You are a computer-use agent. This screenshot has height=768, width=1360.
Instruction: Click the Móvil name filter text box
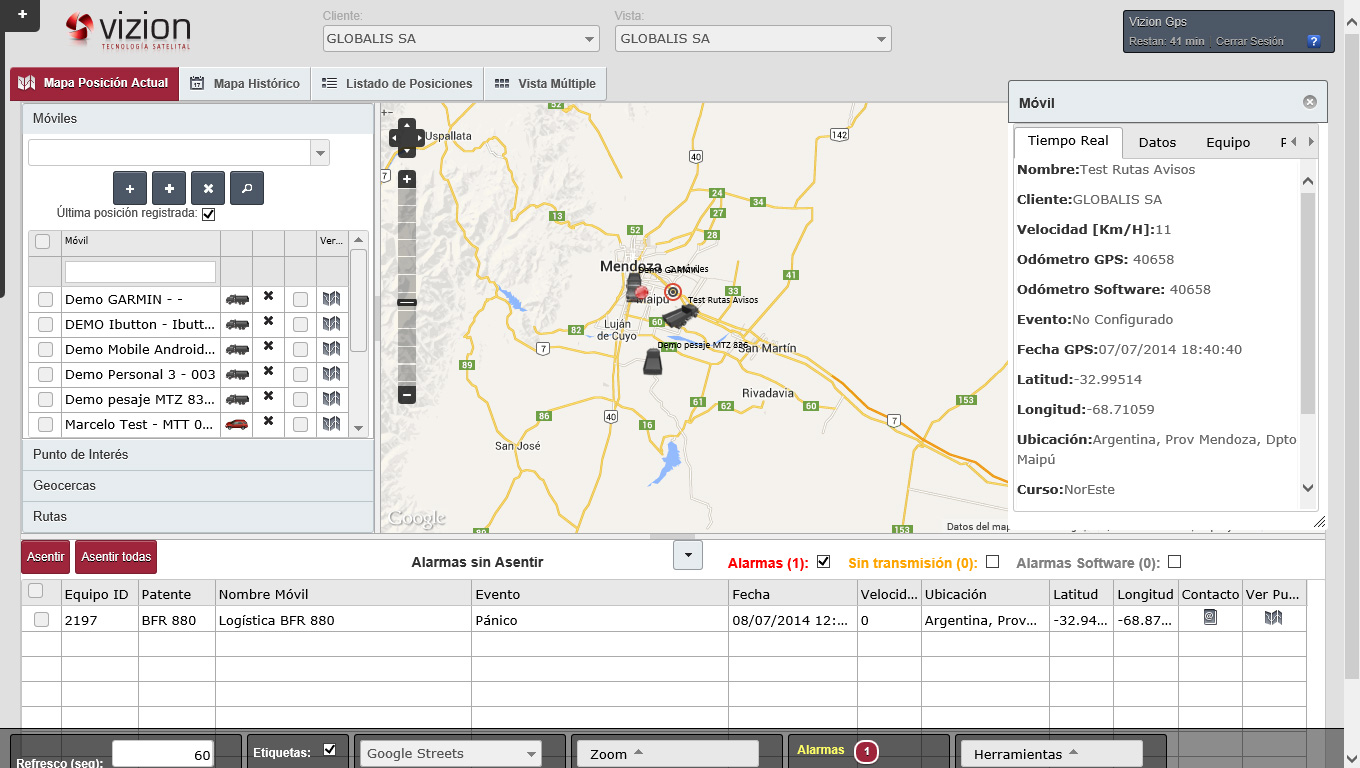pos(140,272)
